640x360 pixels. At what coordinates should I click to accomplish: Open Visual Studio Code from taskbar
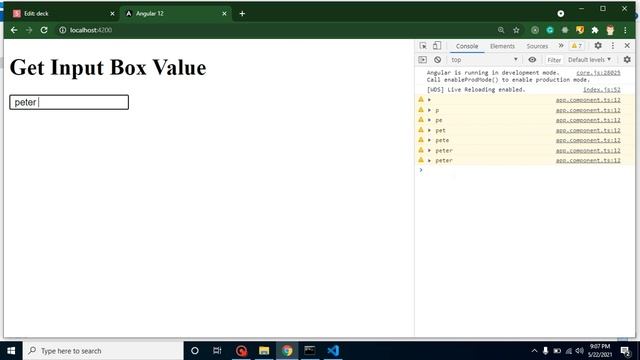(333, 351)
